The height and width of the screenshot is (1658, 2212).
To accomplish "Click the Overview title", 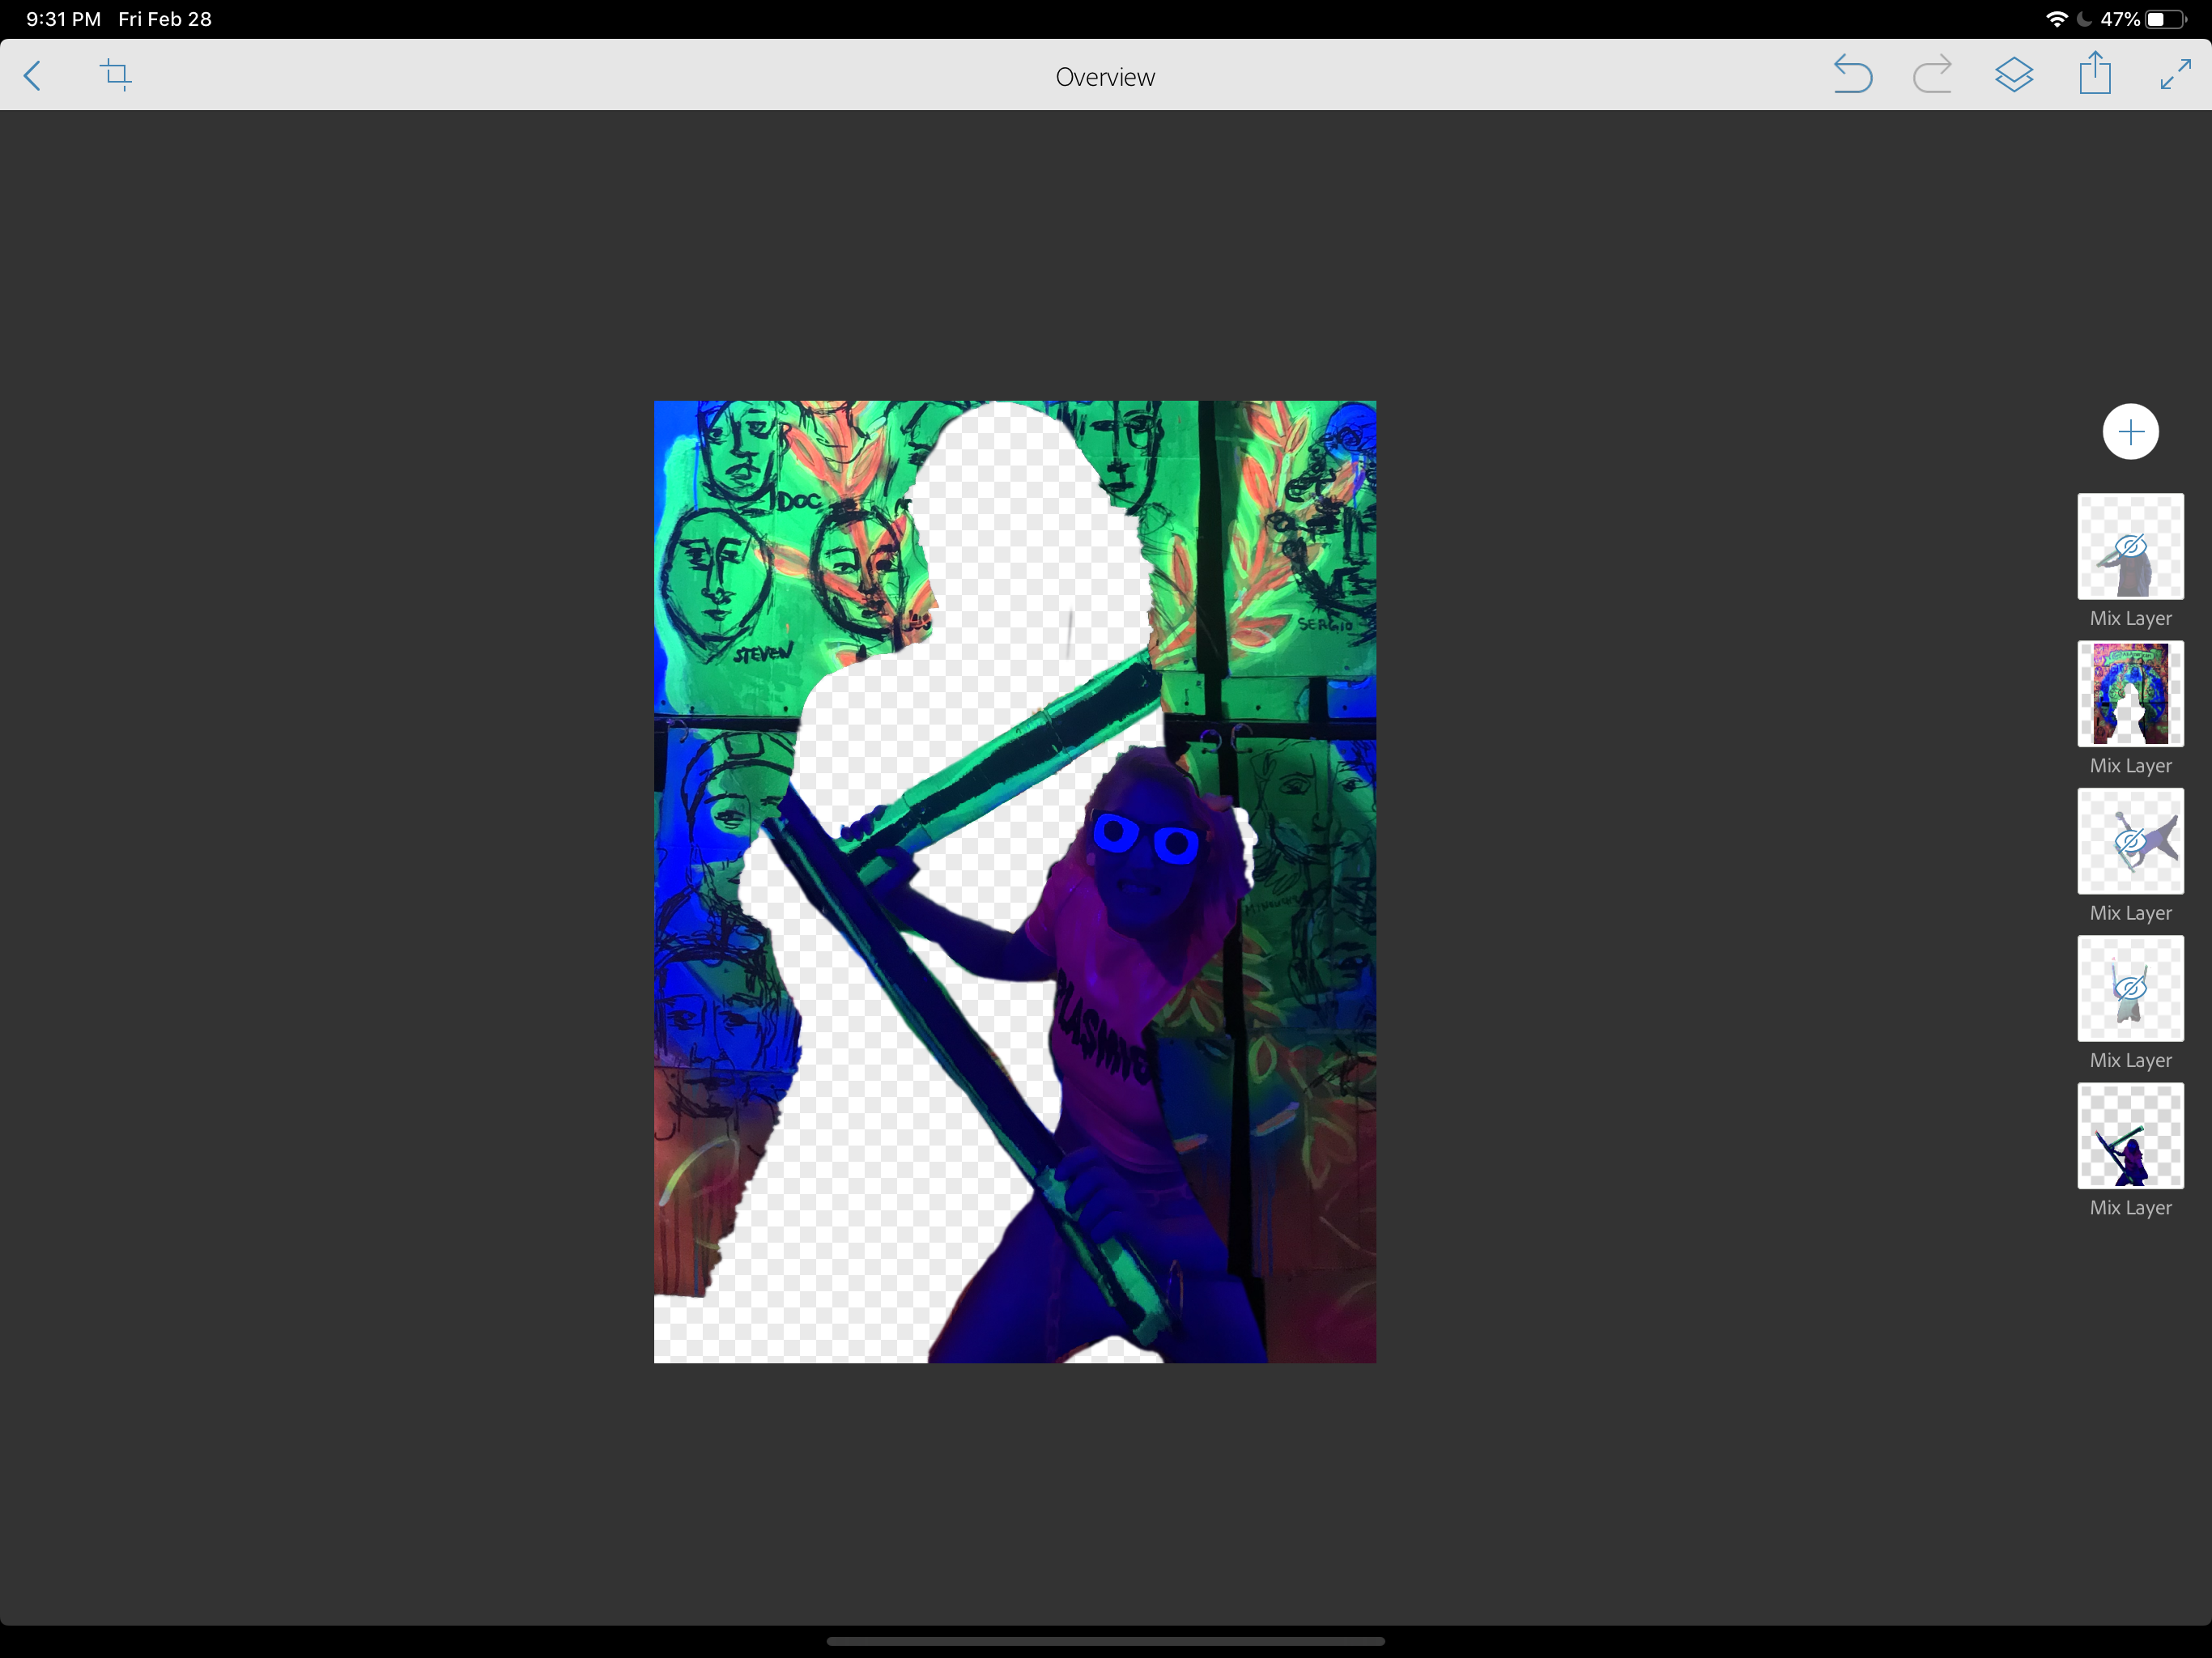I will pyautogui.click(x=1105, y=77).
